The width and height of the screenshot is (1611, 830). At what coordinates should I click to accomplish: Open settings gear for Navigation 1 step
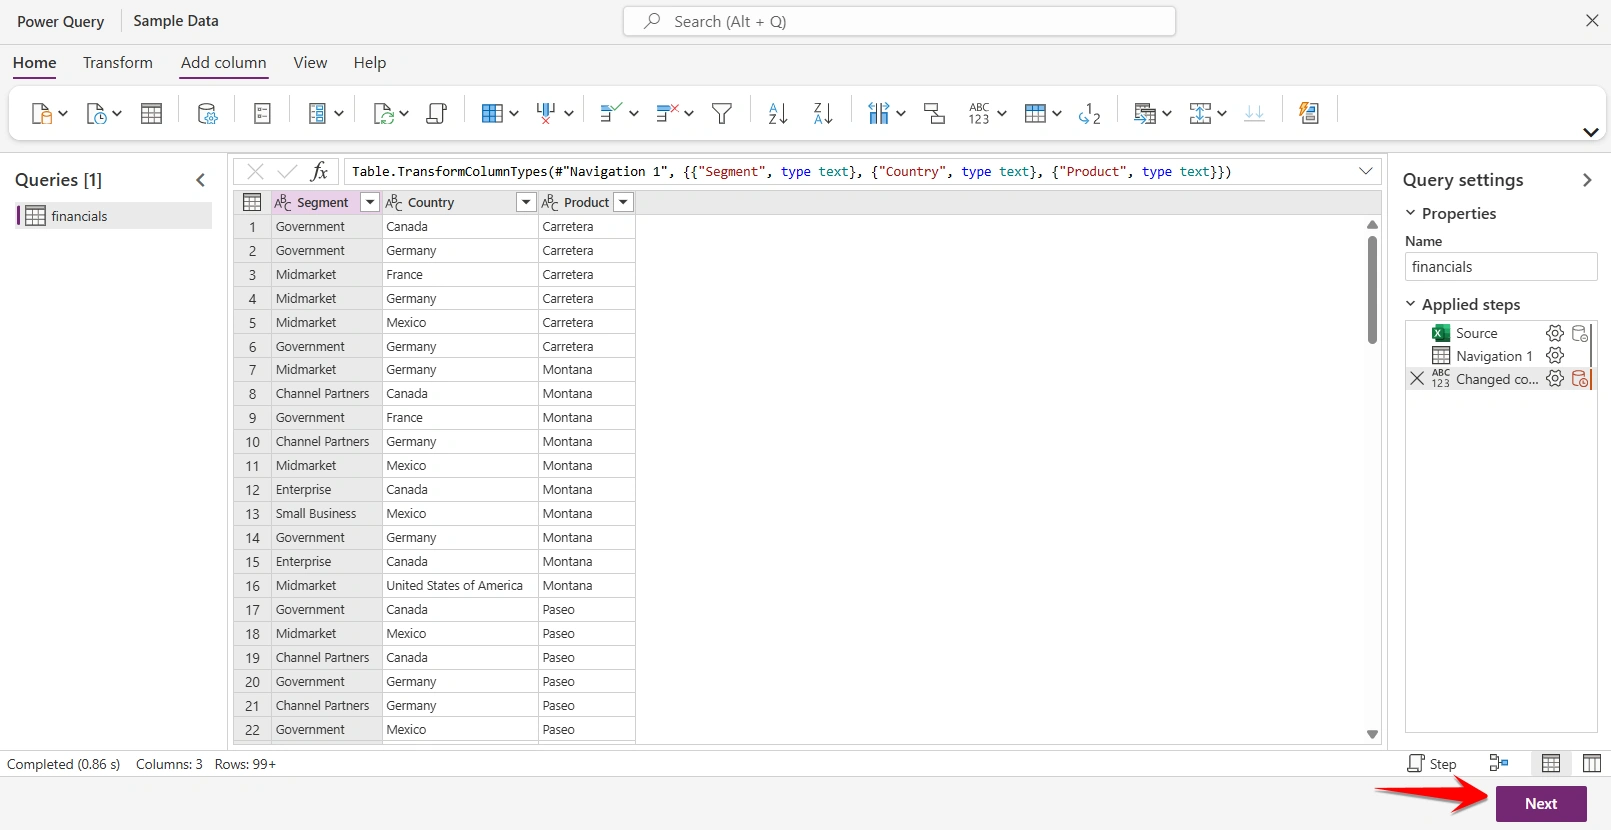1555,356
